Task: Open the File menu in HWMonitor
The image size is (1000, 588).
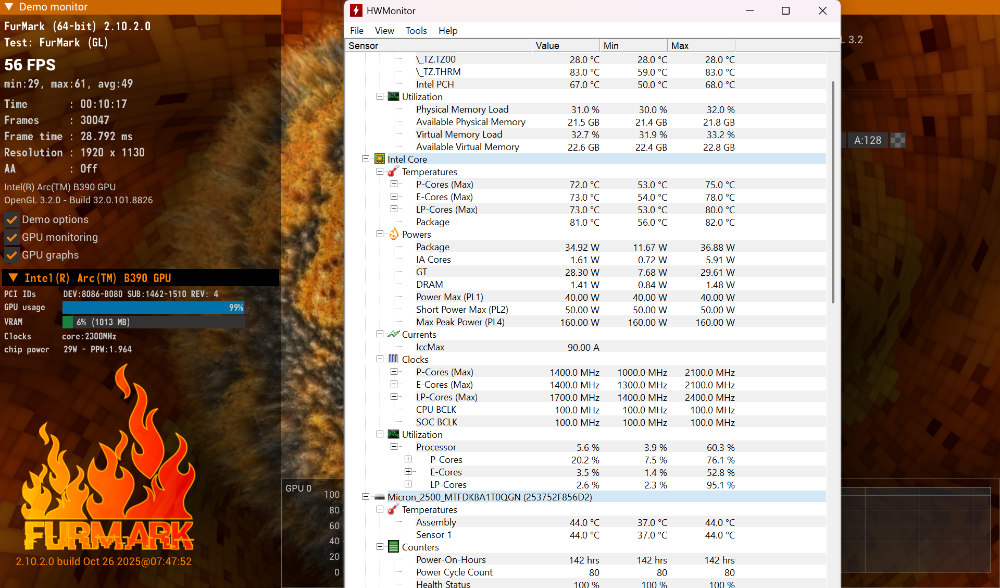Action: pyautogui.click(x=357, y=31)
